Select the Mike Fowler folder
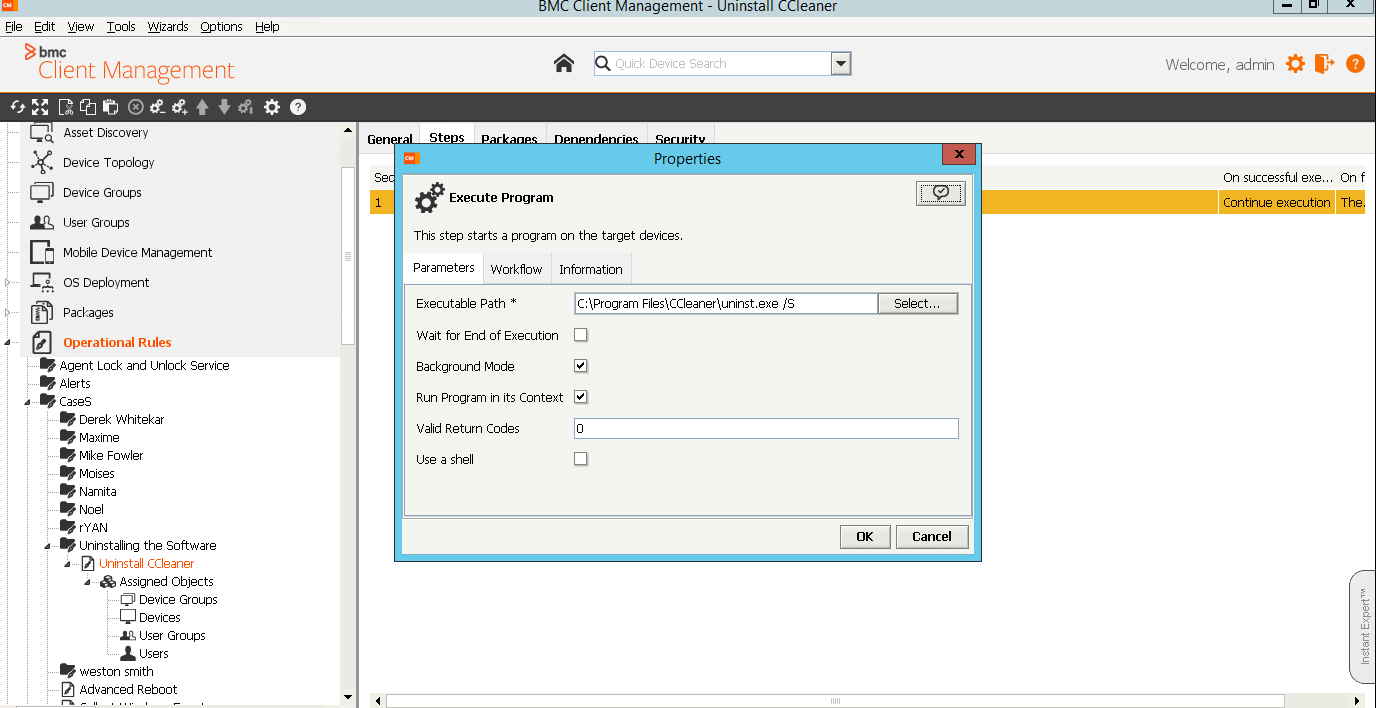1376x708 pixels. pos(111,456)
